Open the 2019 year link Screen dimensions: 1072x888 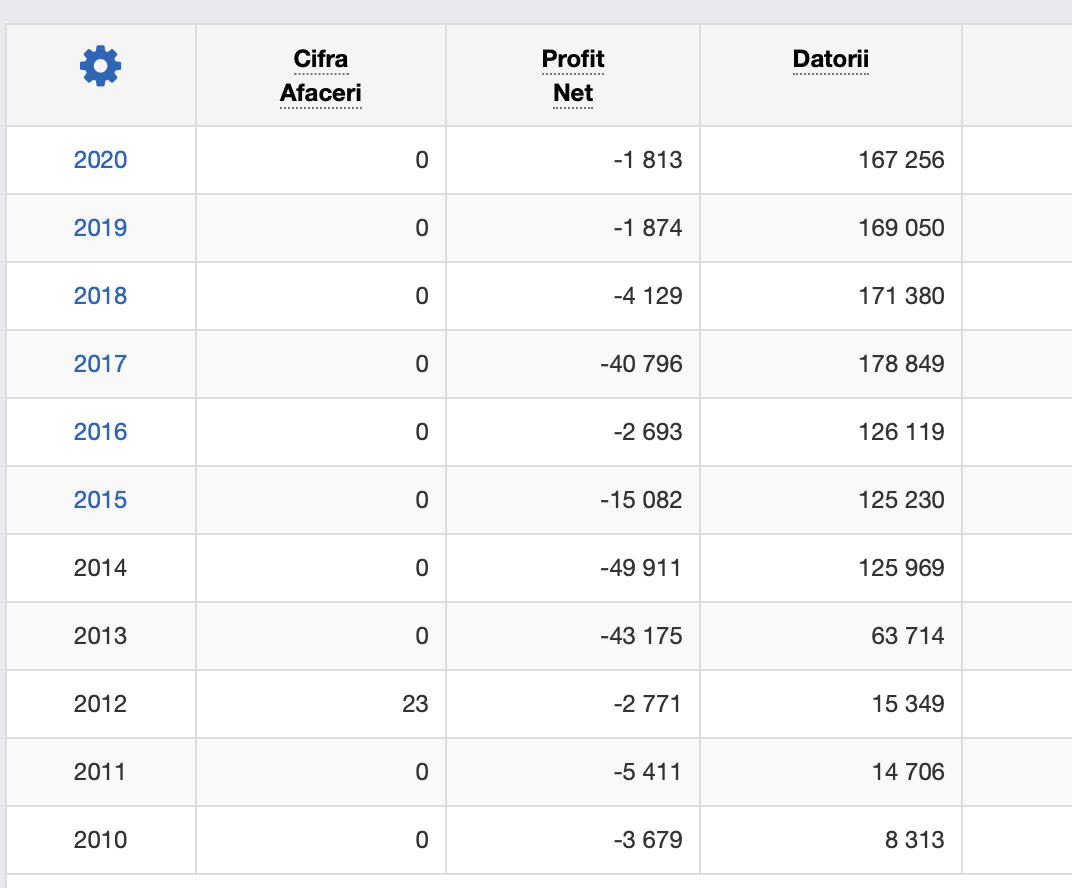[x=100, y=228]
